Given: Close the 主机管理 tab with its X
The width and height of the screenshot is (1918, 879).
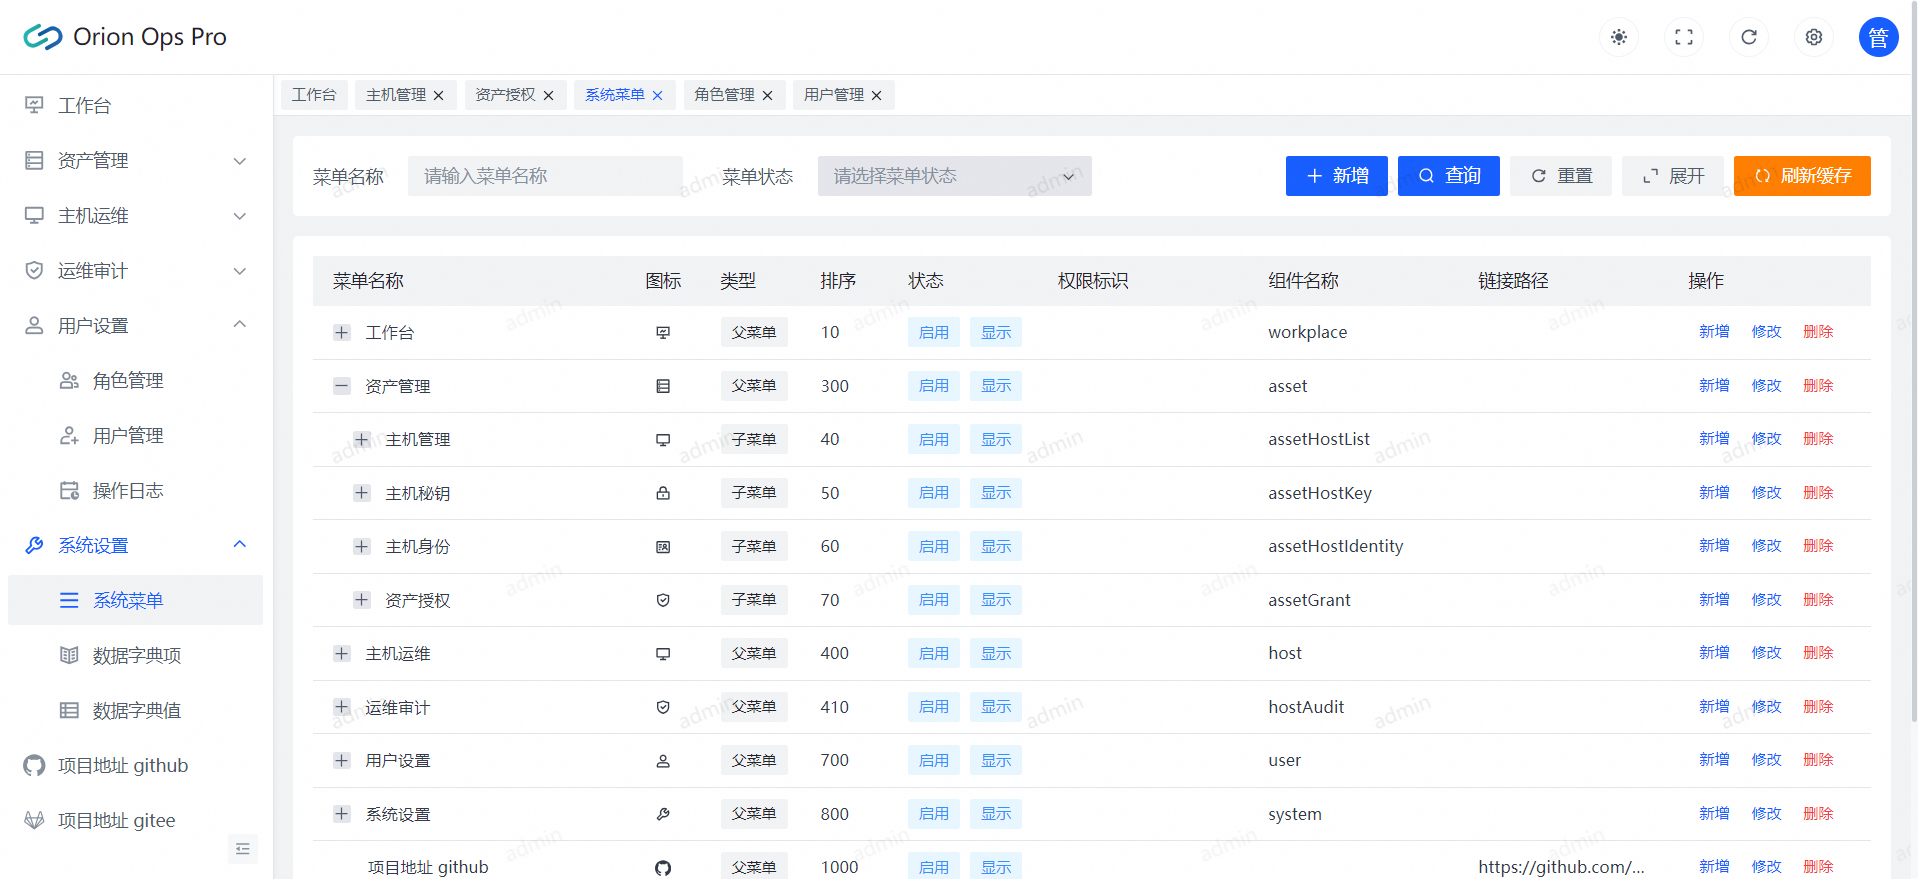Looking at the screenshot, I should pos(438,96).
